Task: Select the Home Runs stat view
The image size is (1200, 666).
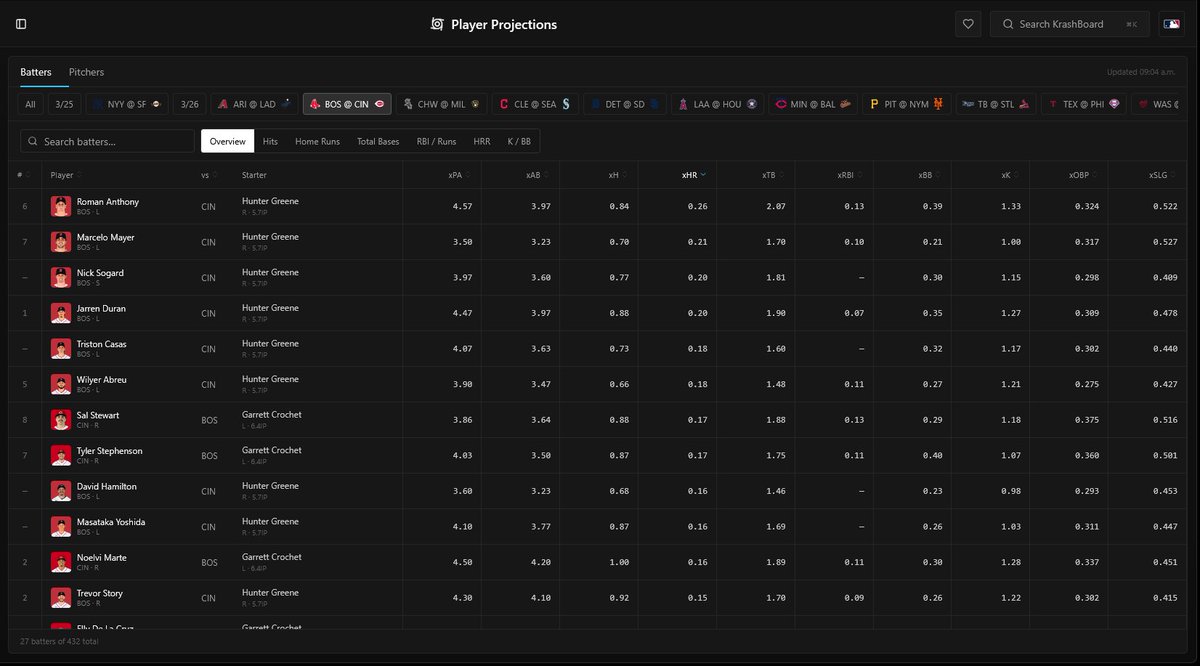Action: pyautogui.click(x=317, y=141)
